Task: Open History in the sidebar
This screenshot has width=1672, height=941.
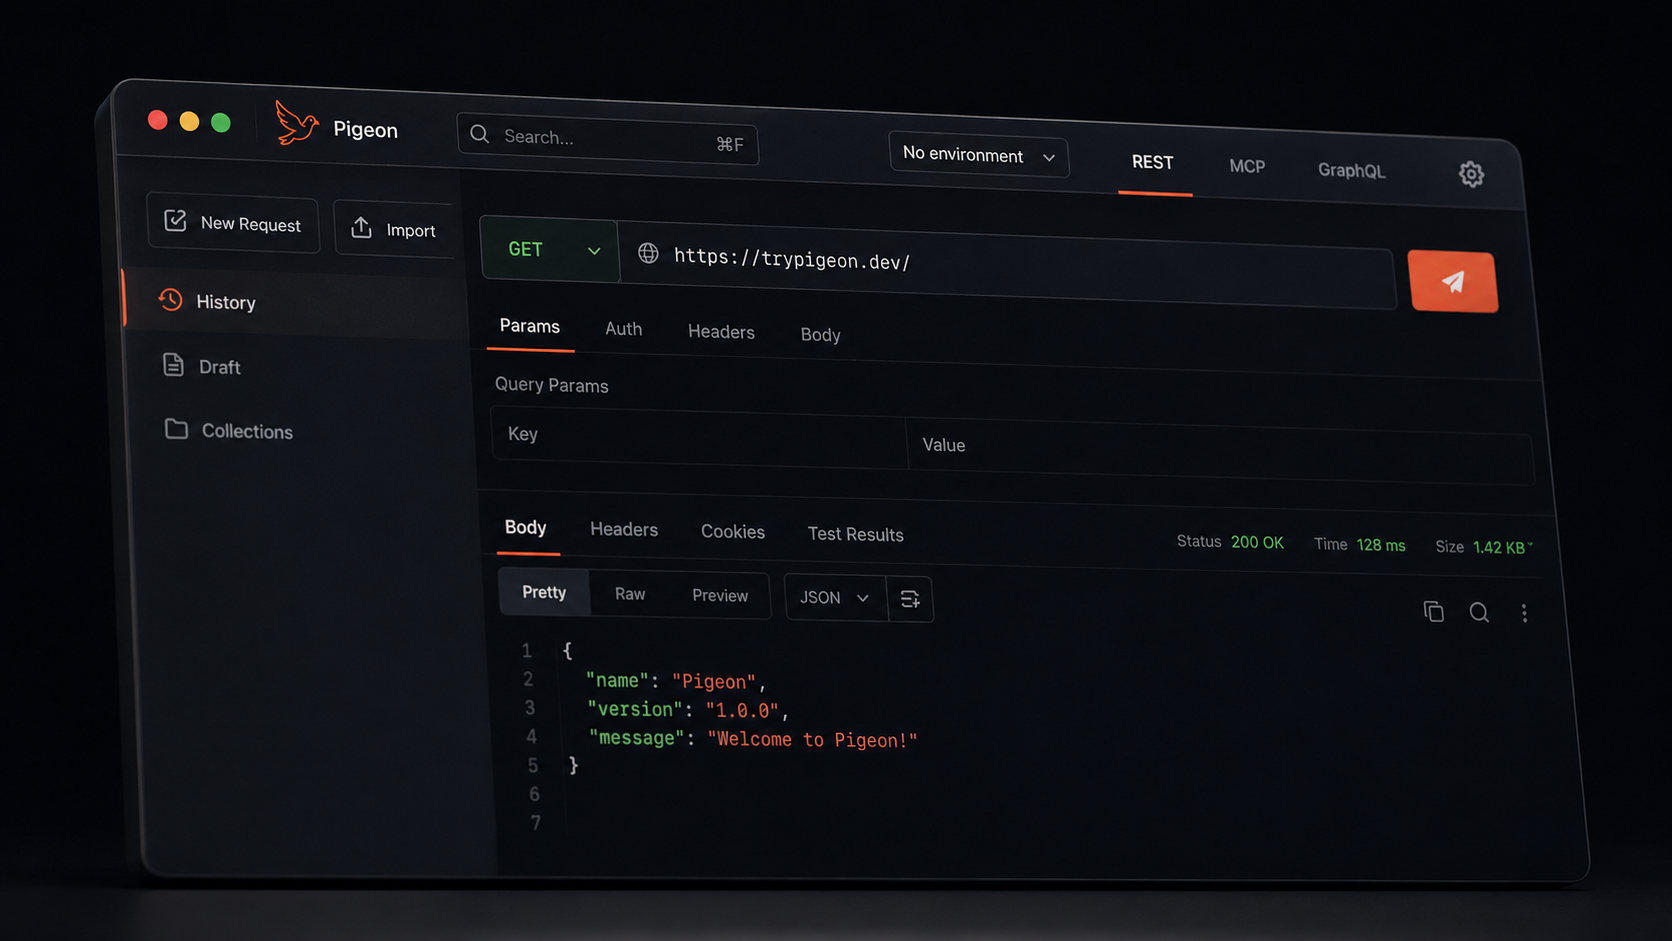Action: 296,303
